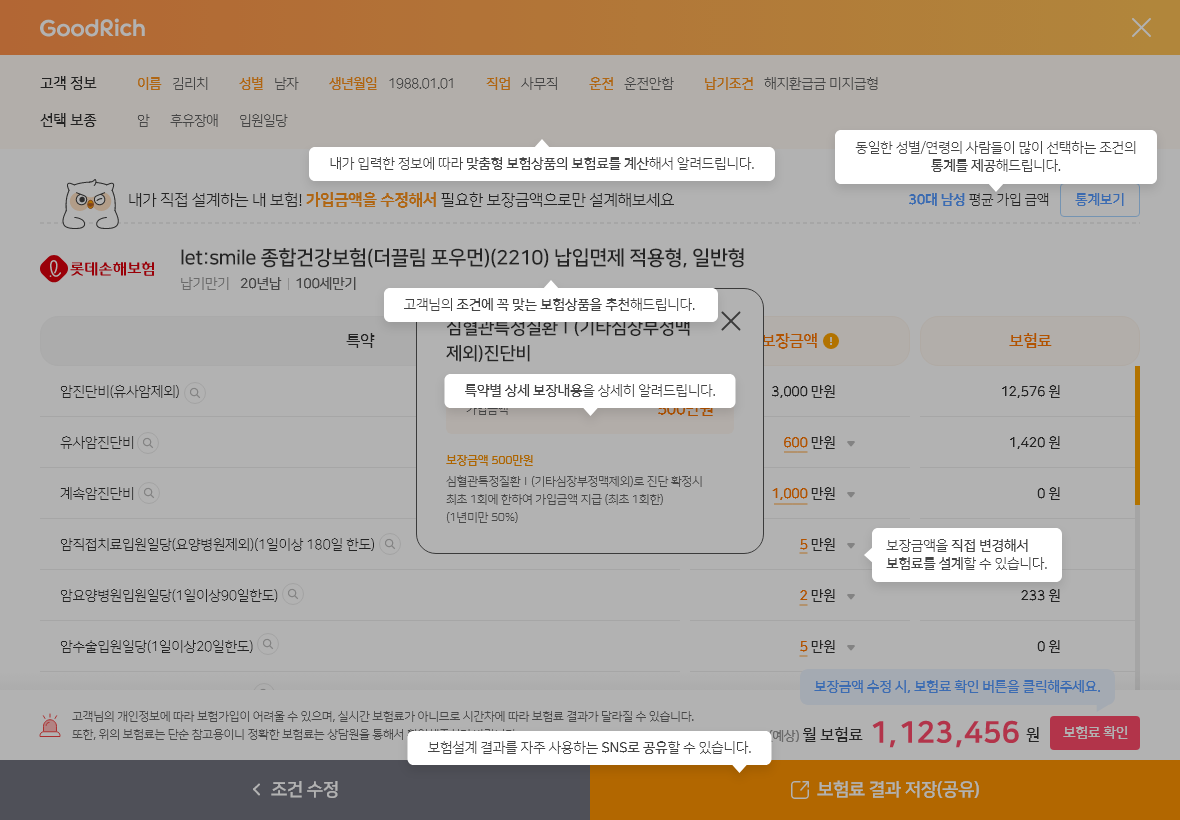Close the GoodRich window with top X
The height and width of the screenshot is (820, 1180).
[1141, 28]
